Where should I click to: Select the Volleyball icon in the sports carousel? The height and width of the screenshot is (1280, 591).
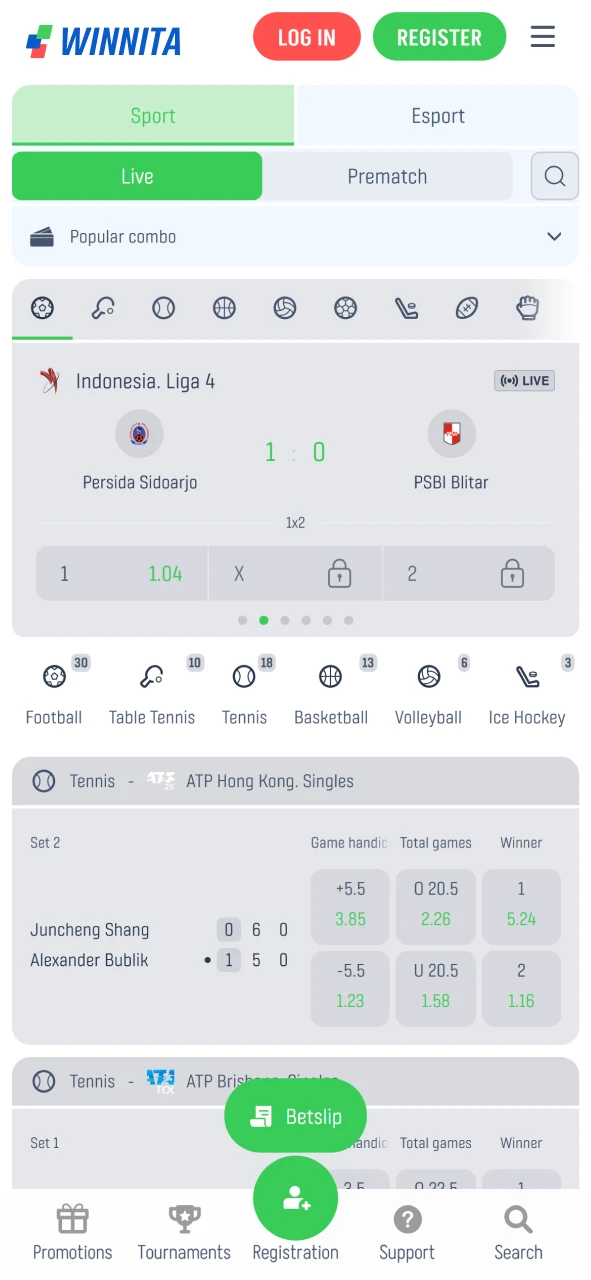285,308
